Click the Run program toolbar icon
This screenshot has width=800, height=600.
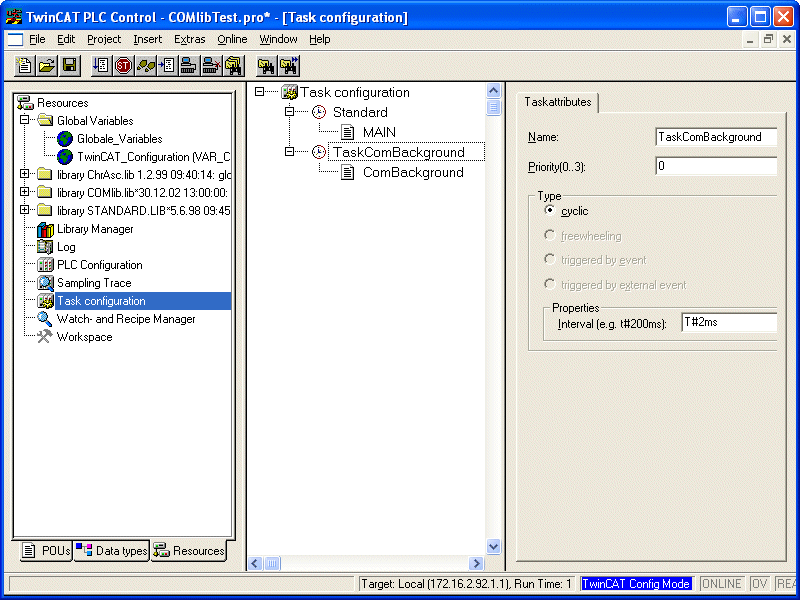tap(101, 65)
